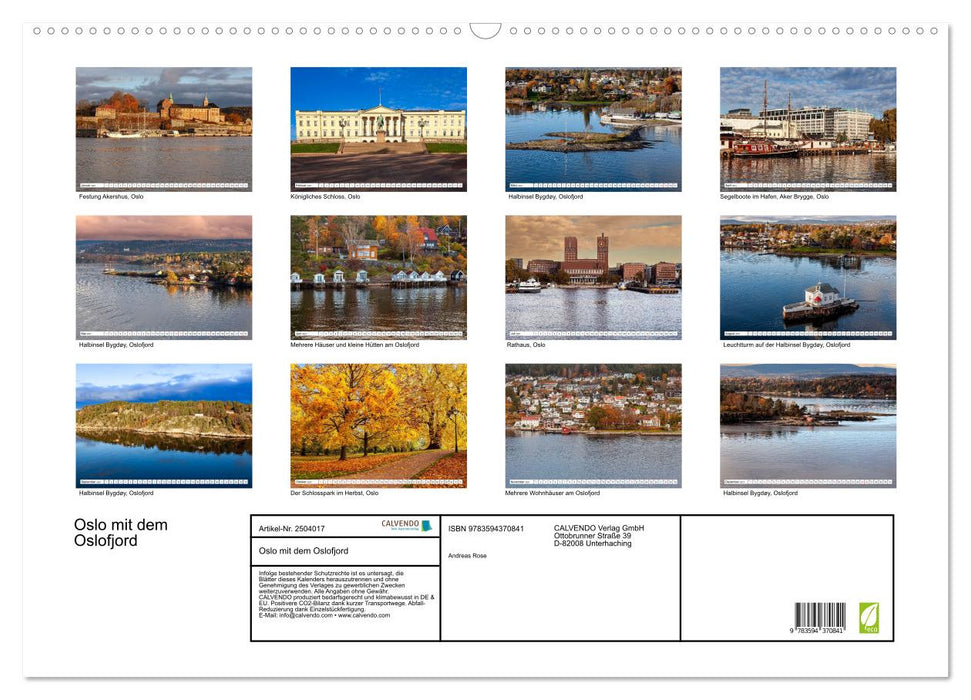Click the caption 'Segelboote im Hafen, Aker Brygge, Oslo'
Screen dimensions: 971x700
774,197
